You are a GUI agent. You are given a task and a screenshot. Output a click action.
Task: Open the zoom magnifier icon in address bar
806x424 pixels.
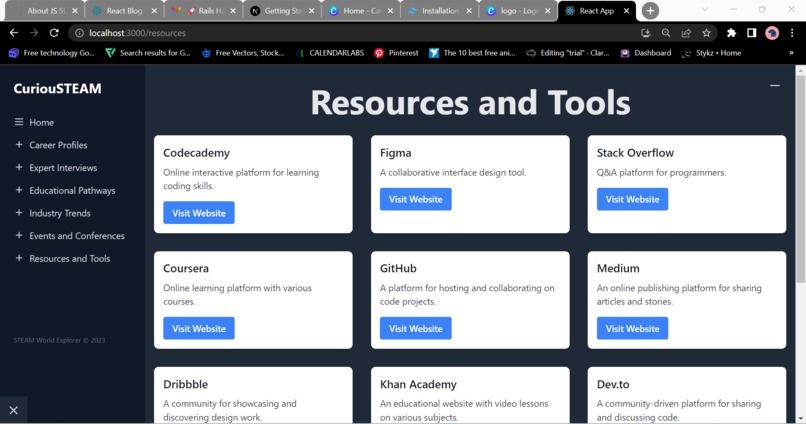[666, 33]
